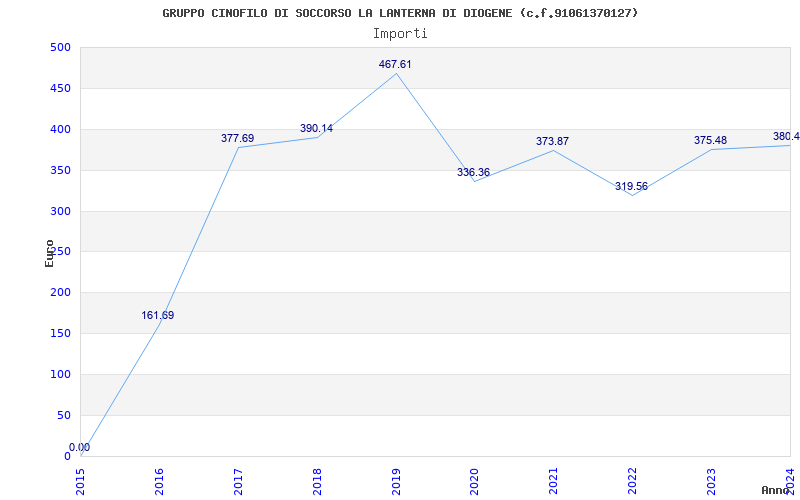Click the 2019 x-axis label
The image size is (800, 500).
coord(396,481)
